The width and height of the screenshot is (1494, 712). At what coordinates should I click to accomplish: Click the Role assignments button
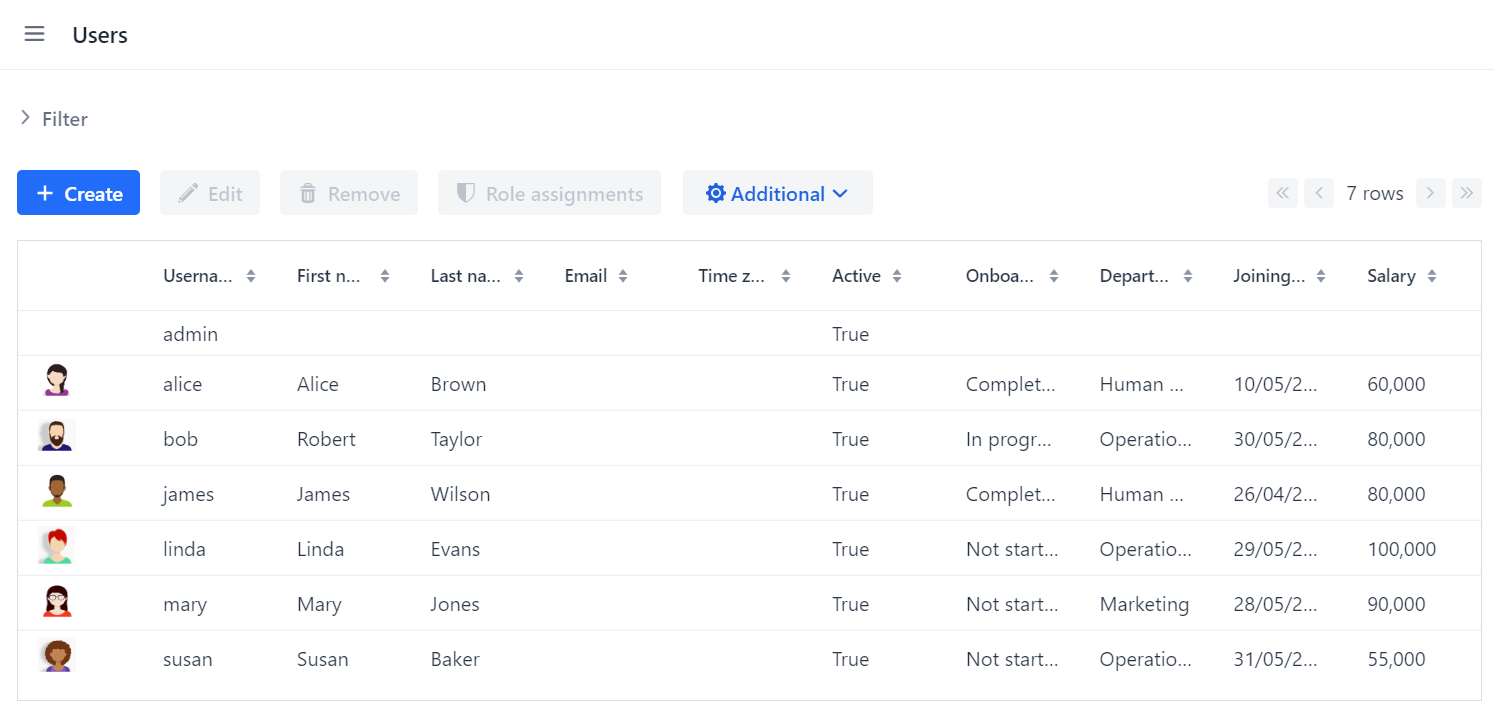point(549,192)
